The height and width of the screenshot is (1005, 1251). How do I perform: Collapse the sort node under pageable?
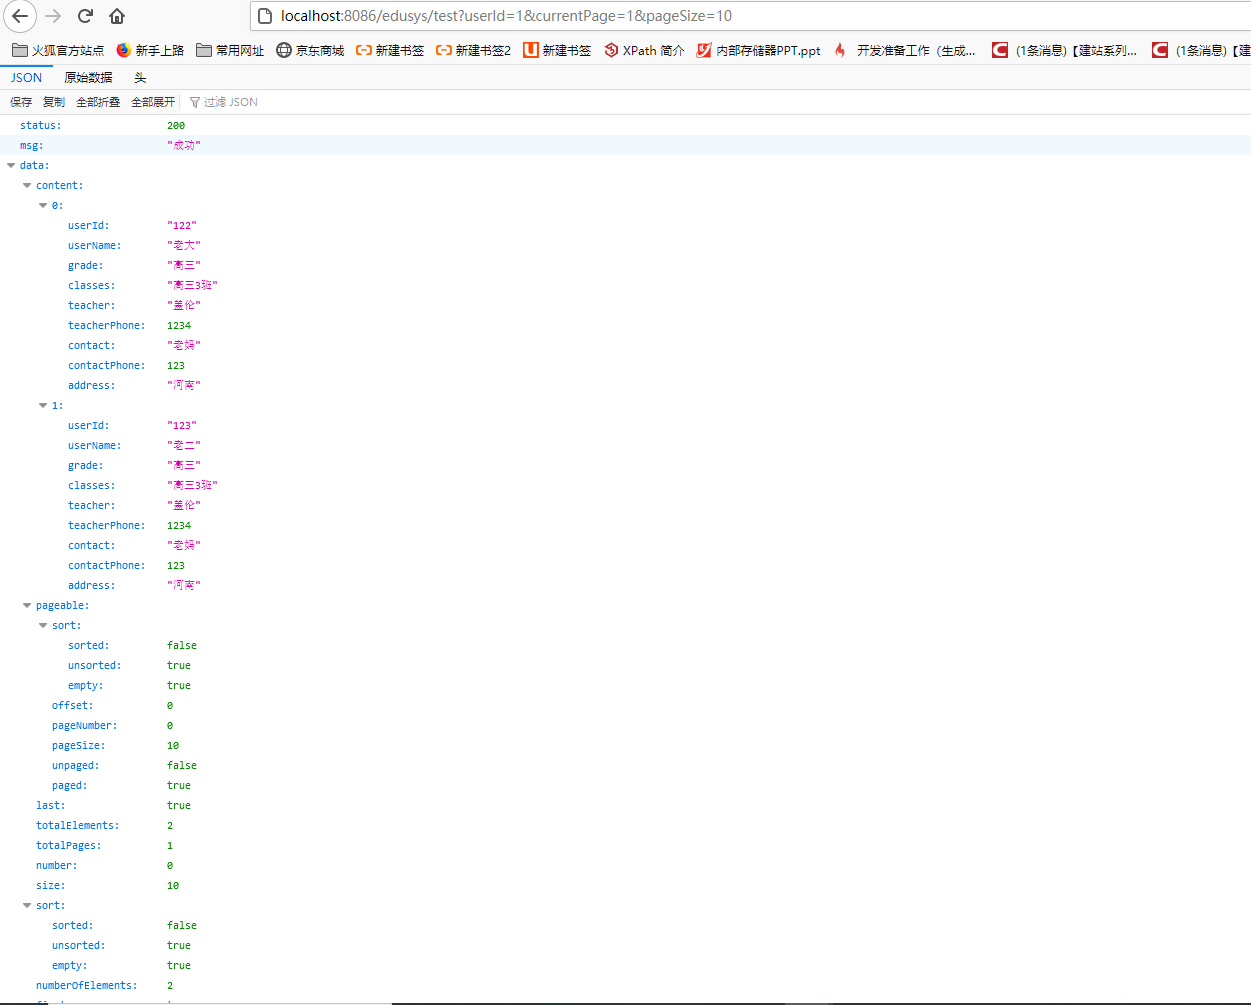pos(43,625)
